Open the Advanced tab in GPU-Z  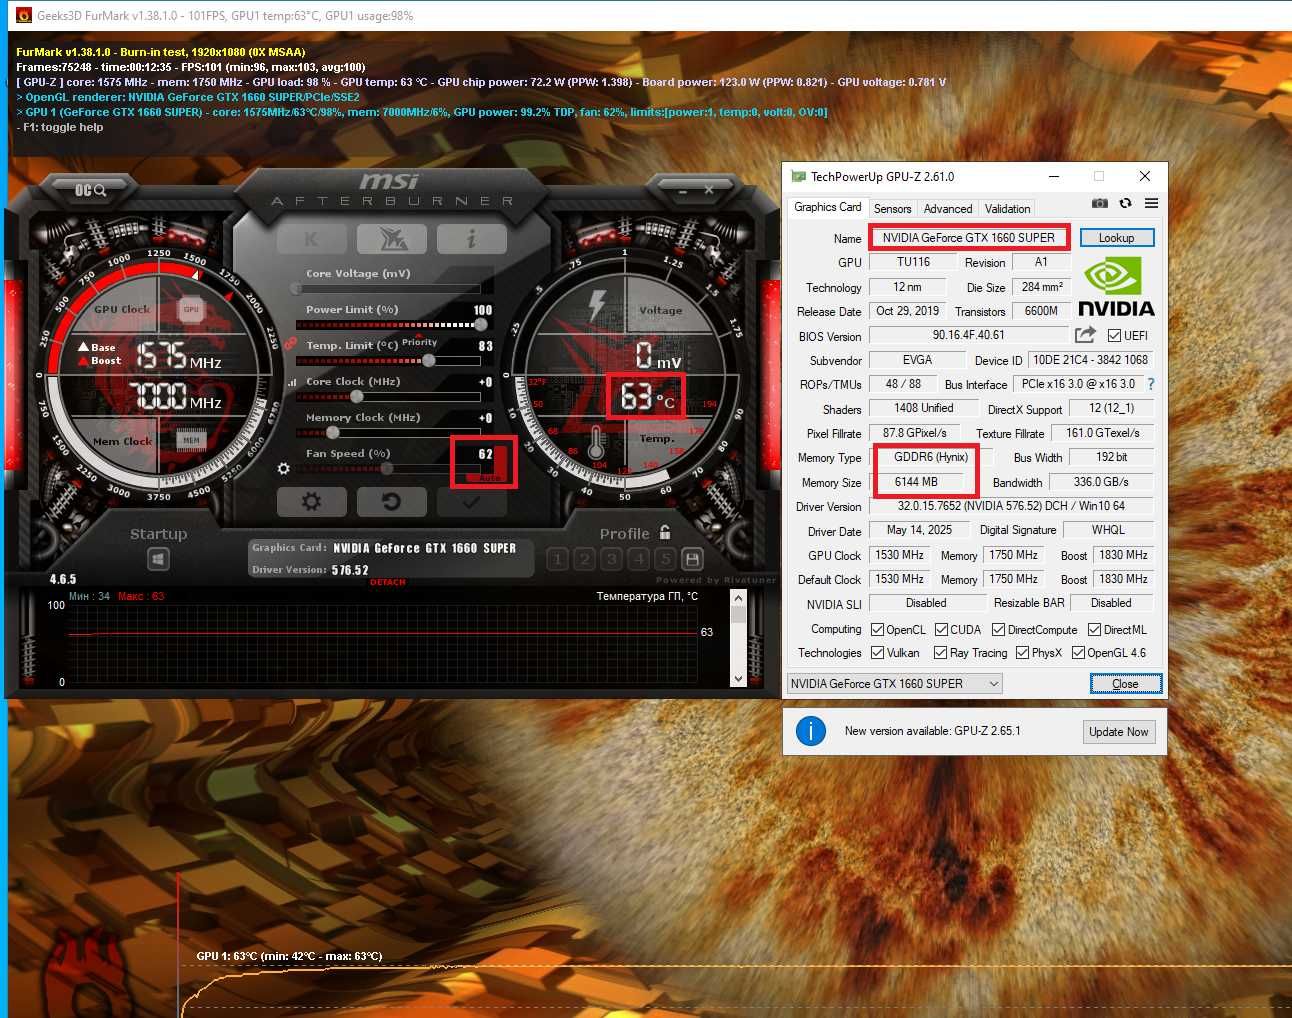pyautogui.click(x=948, y=209)
